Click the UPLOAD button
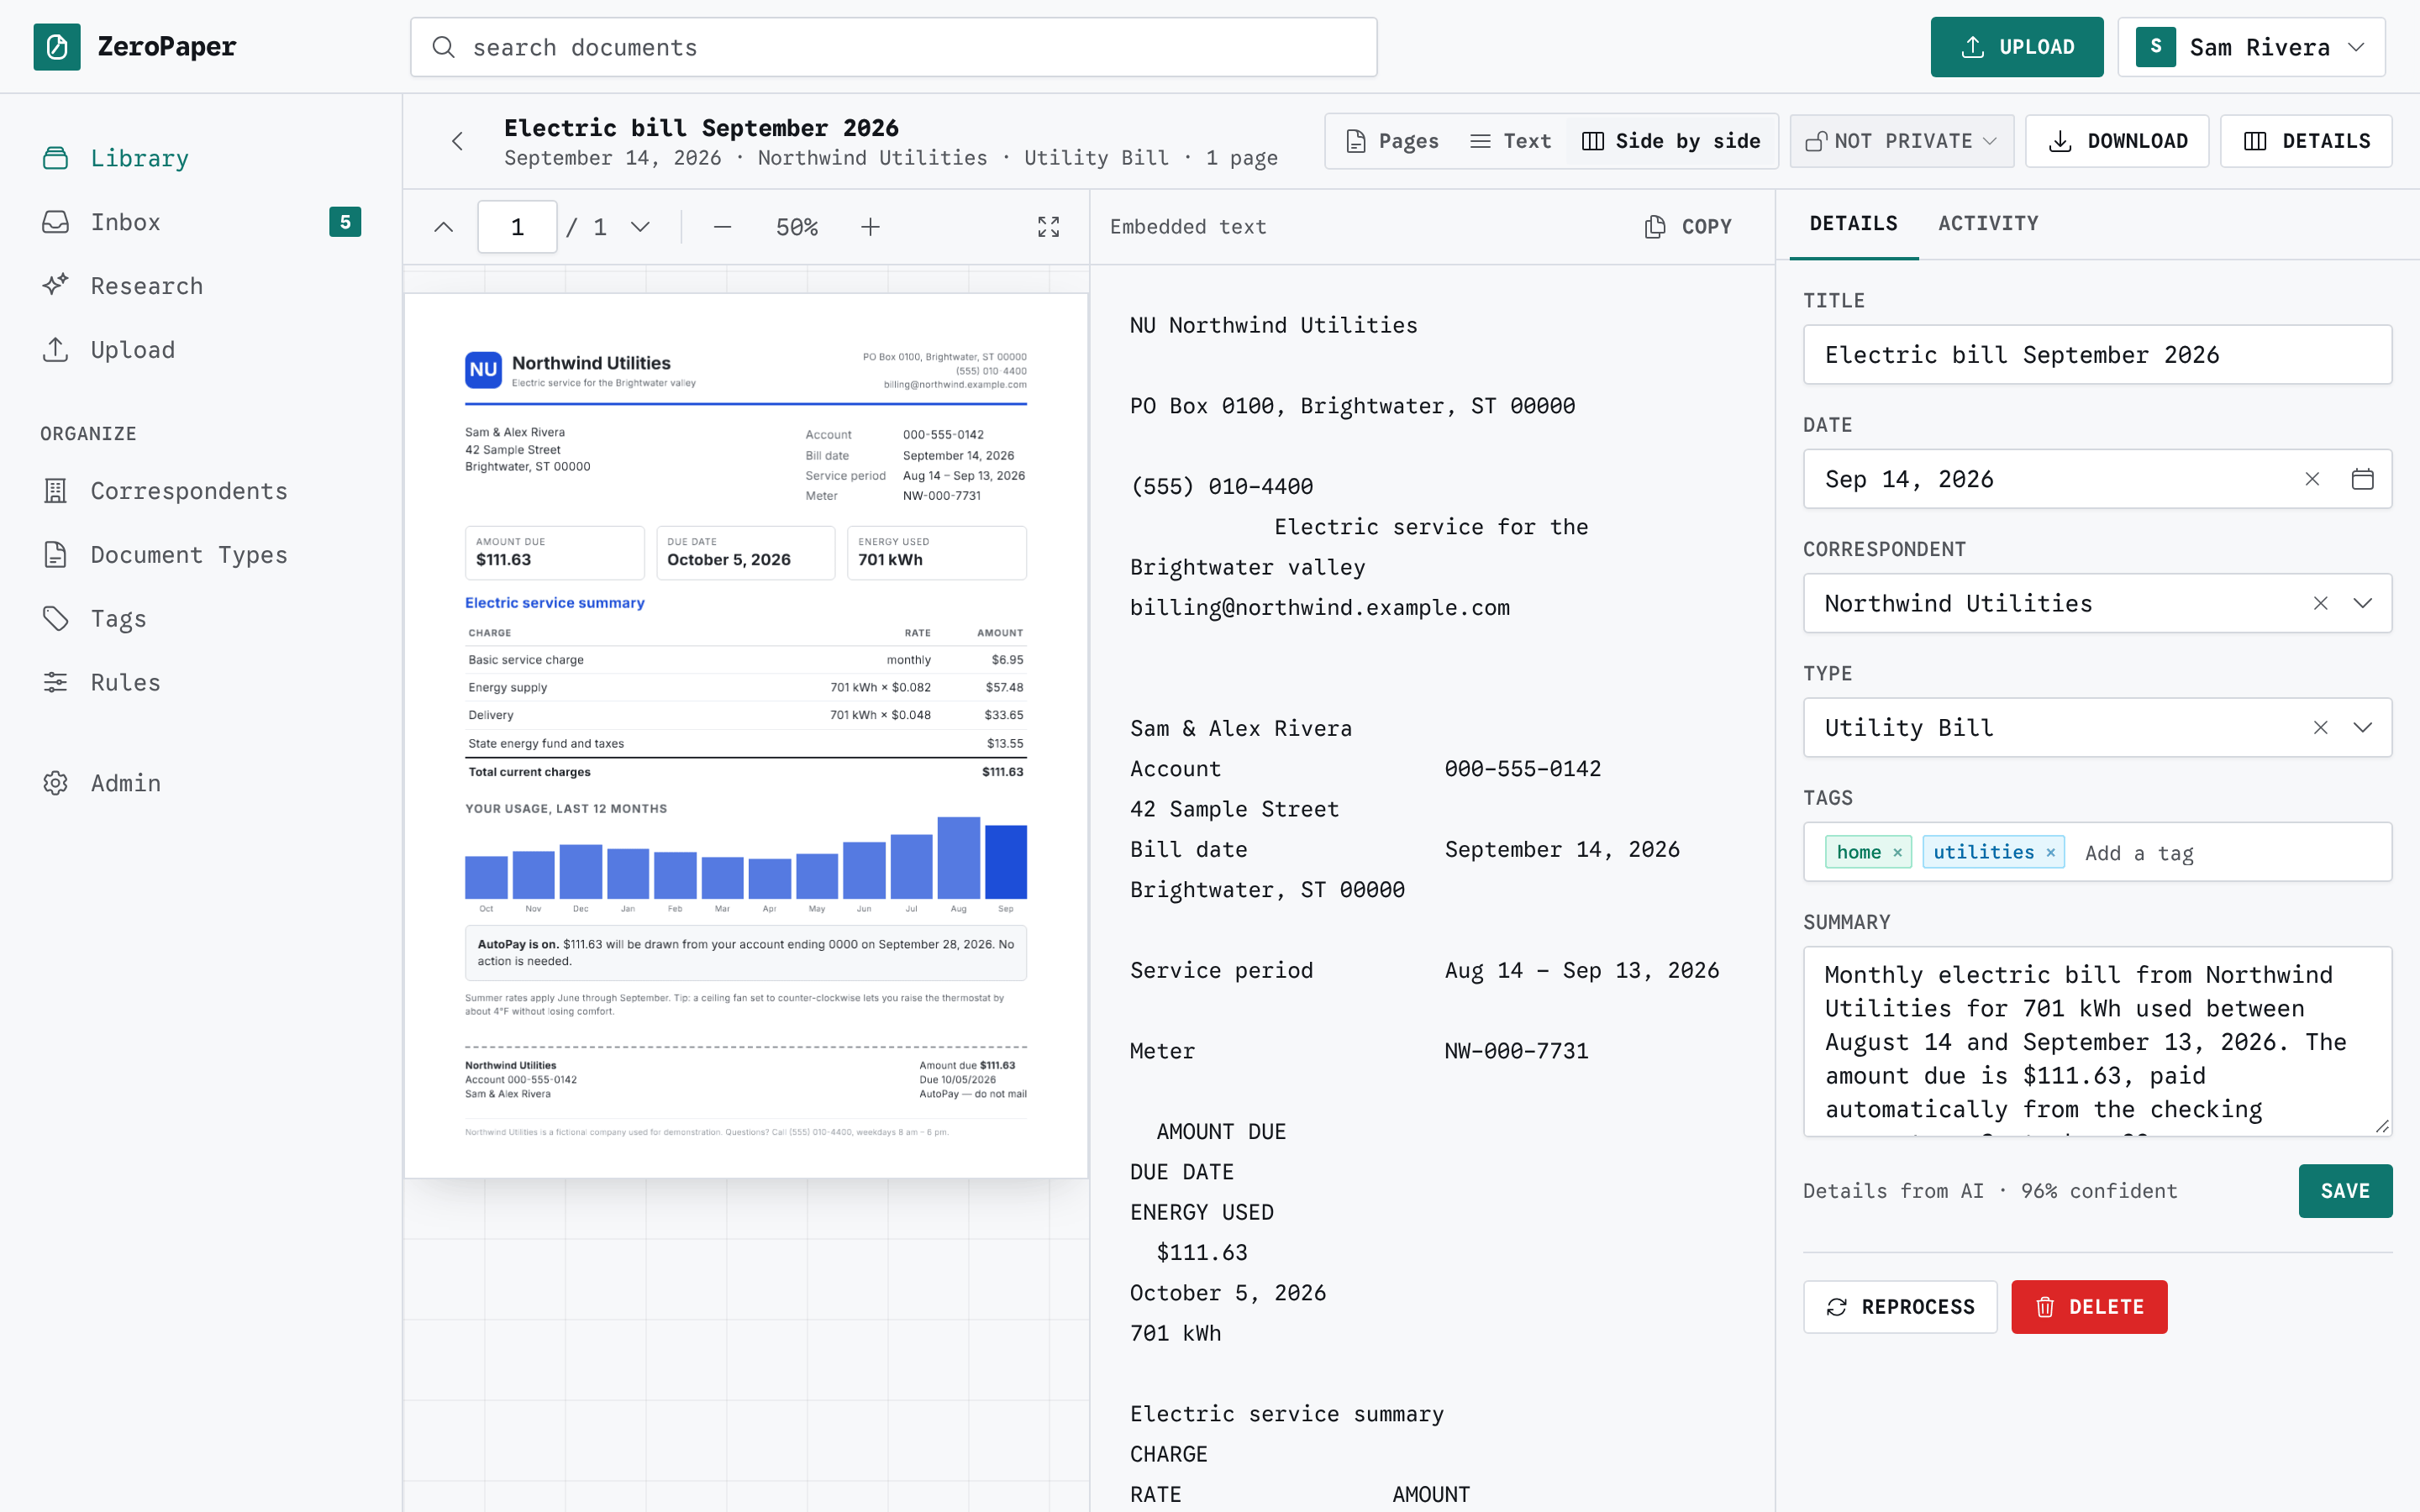The height and width of the screenshot is (1512, 2420). pyautogui.click(x=2016, y=47)
